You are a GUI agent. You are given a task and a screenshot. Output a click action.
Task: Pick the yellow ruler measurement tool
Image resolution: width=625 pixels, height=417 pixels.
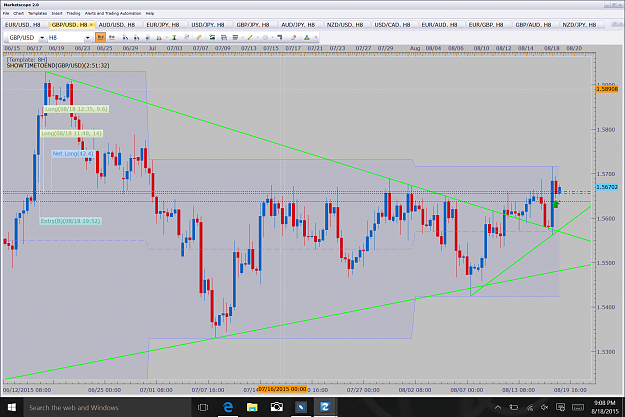coord(199,37)
